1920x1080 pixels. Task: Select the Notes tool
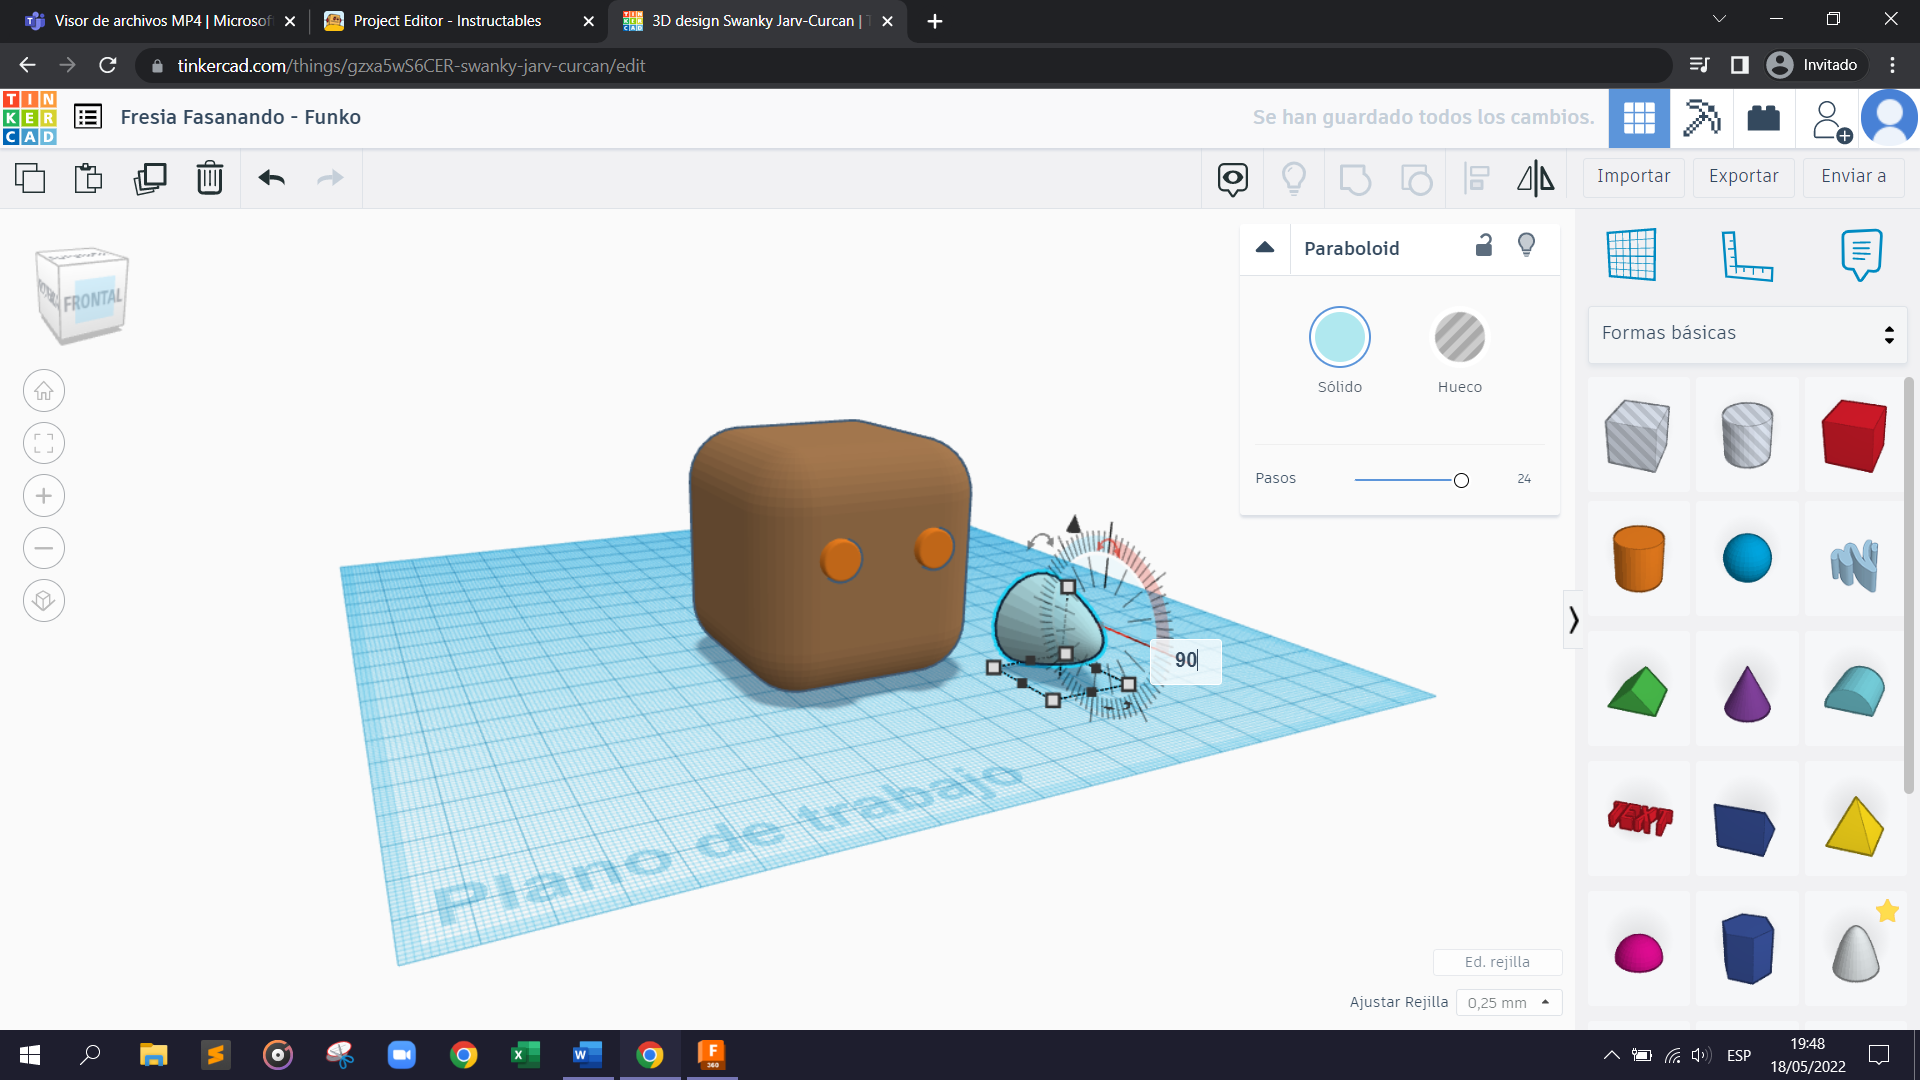click(1861, 254)
